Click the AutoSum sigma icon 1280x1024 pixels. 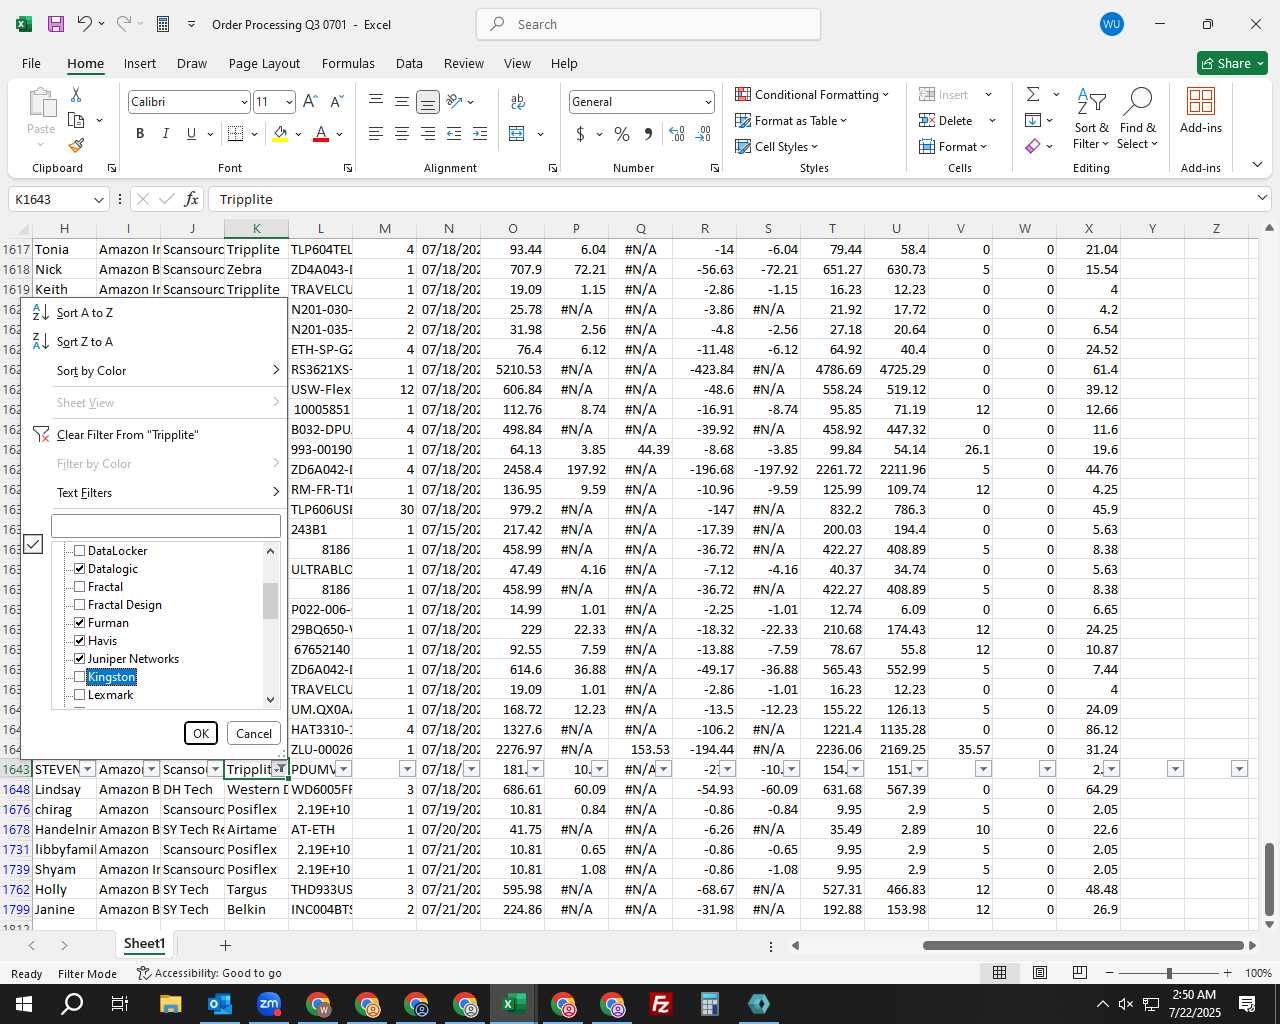point(1033,94)
